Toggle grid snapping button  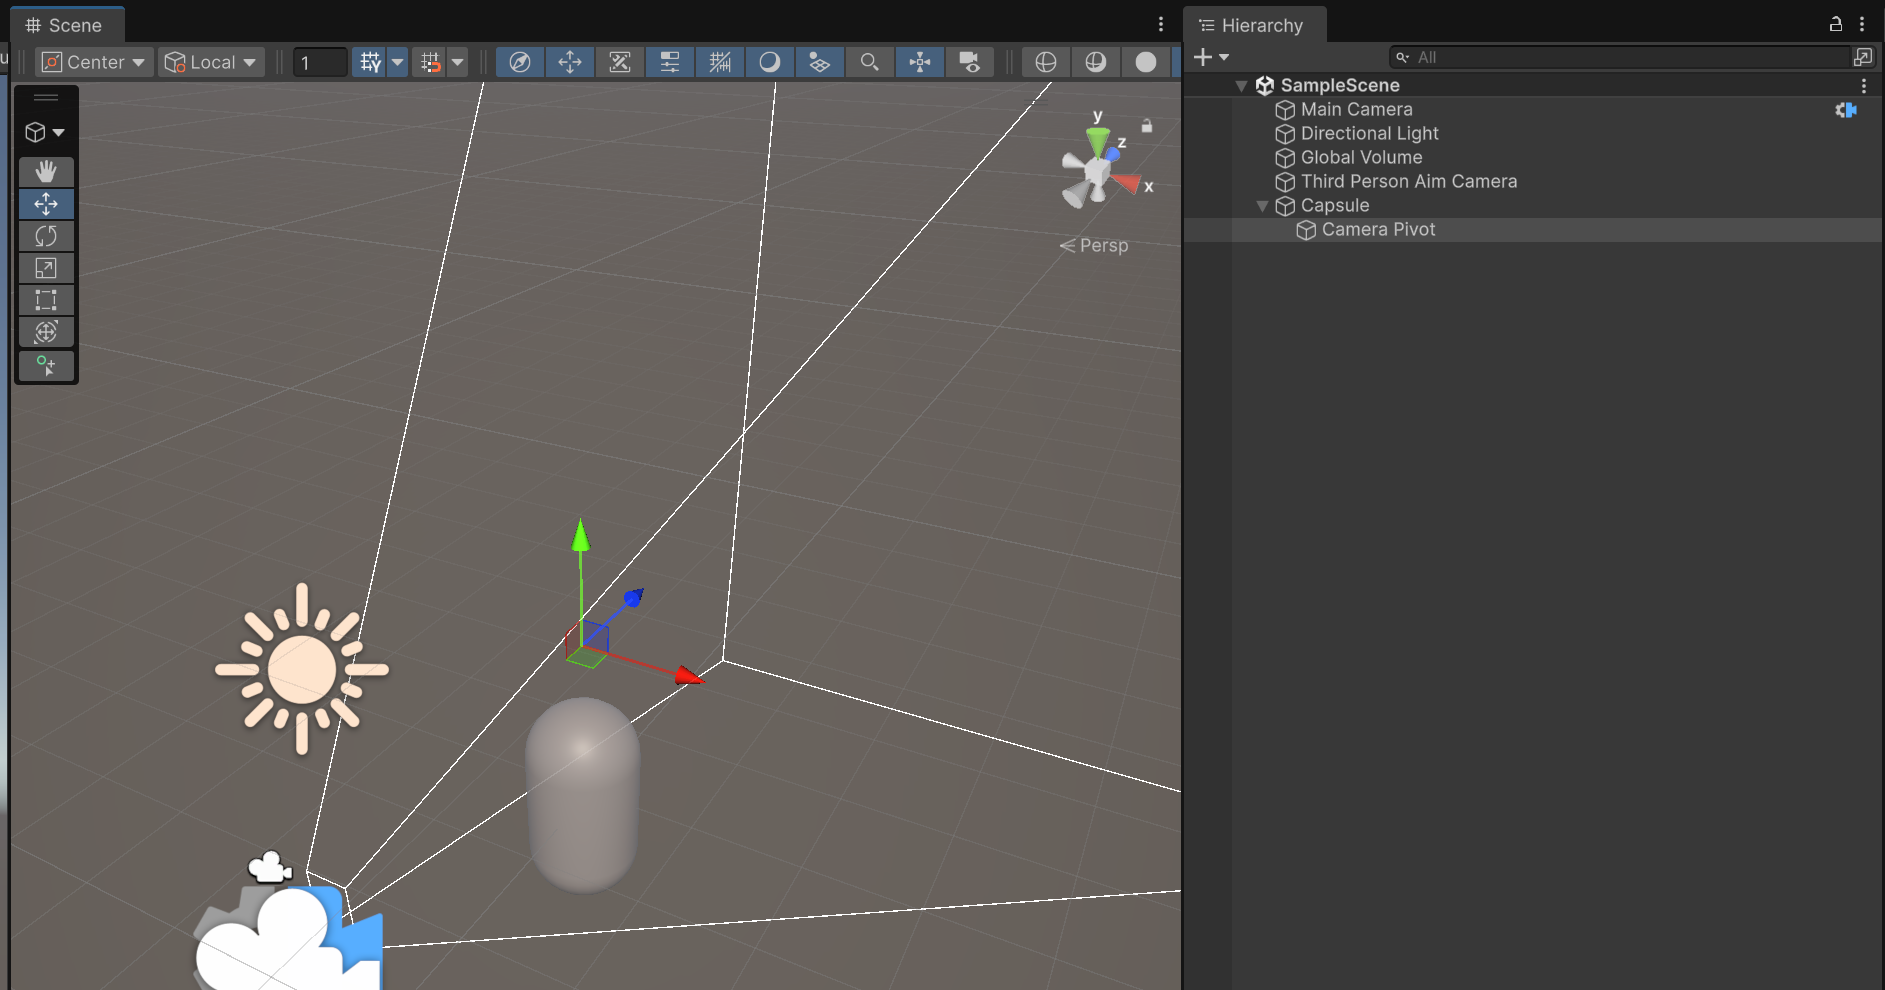click(370, 62)
